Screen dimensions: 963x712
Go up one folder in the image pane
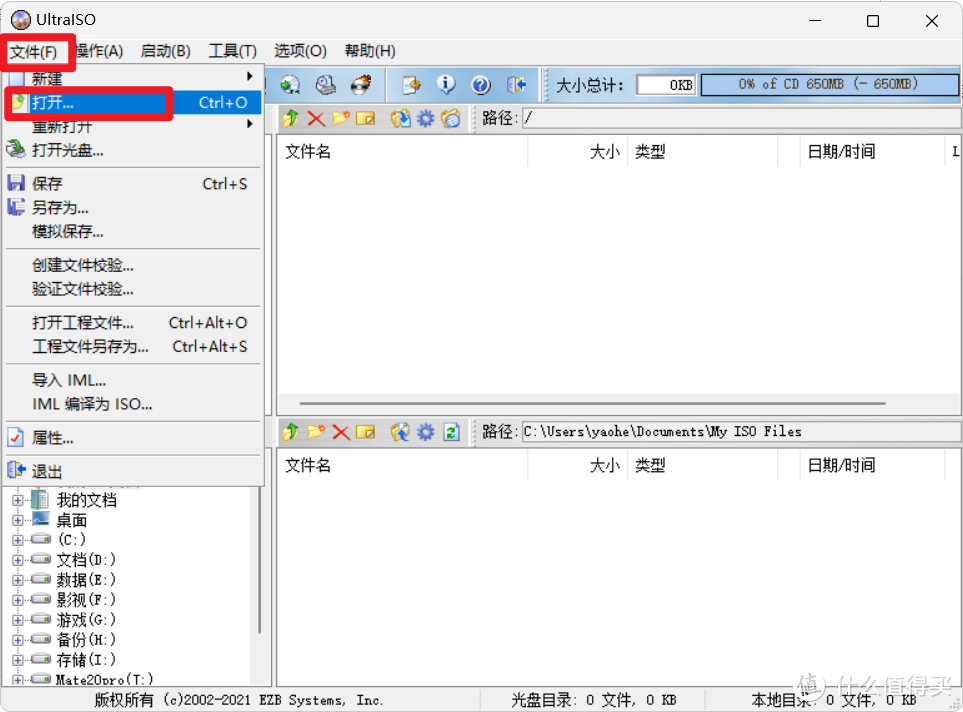(290, 118)
